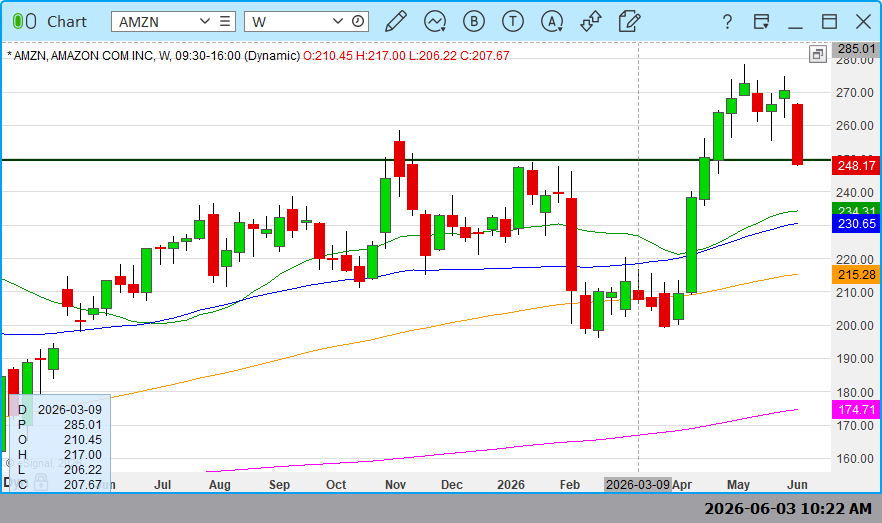Click the Apr label on time axis
This screenshot has height=523, width=882.
[x=682, y=484]
